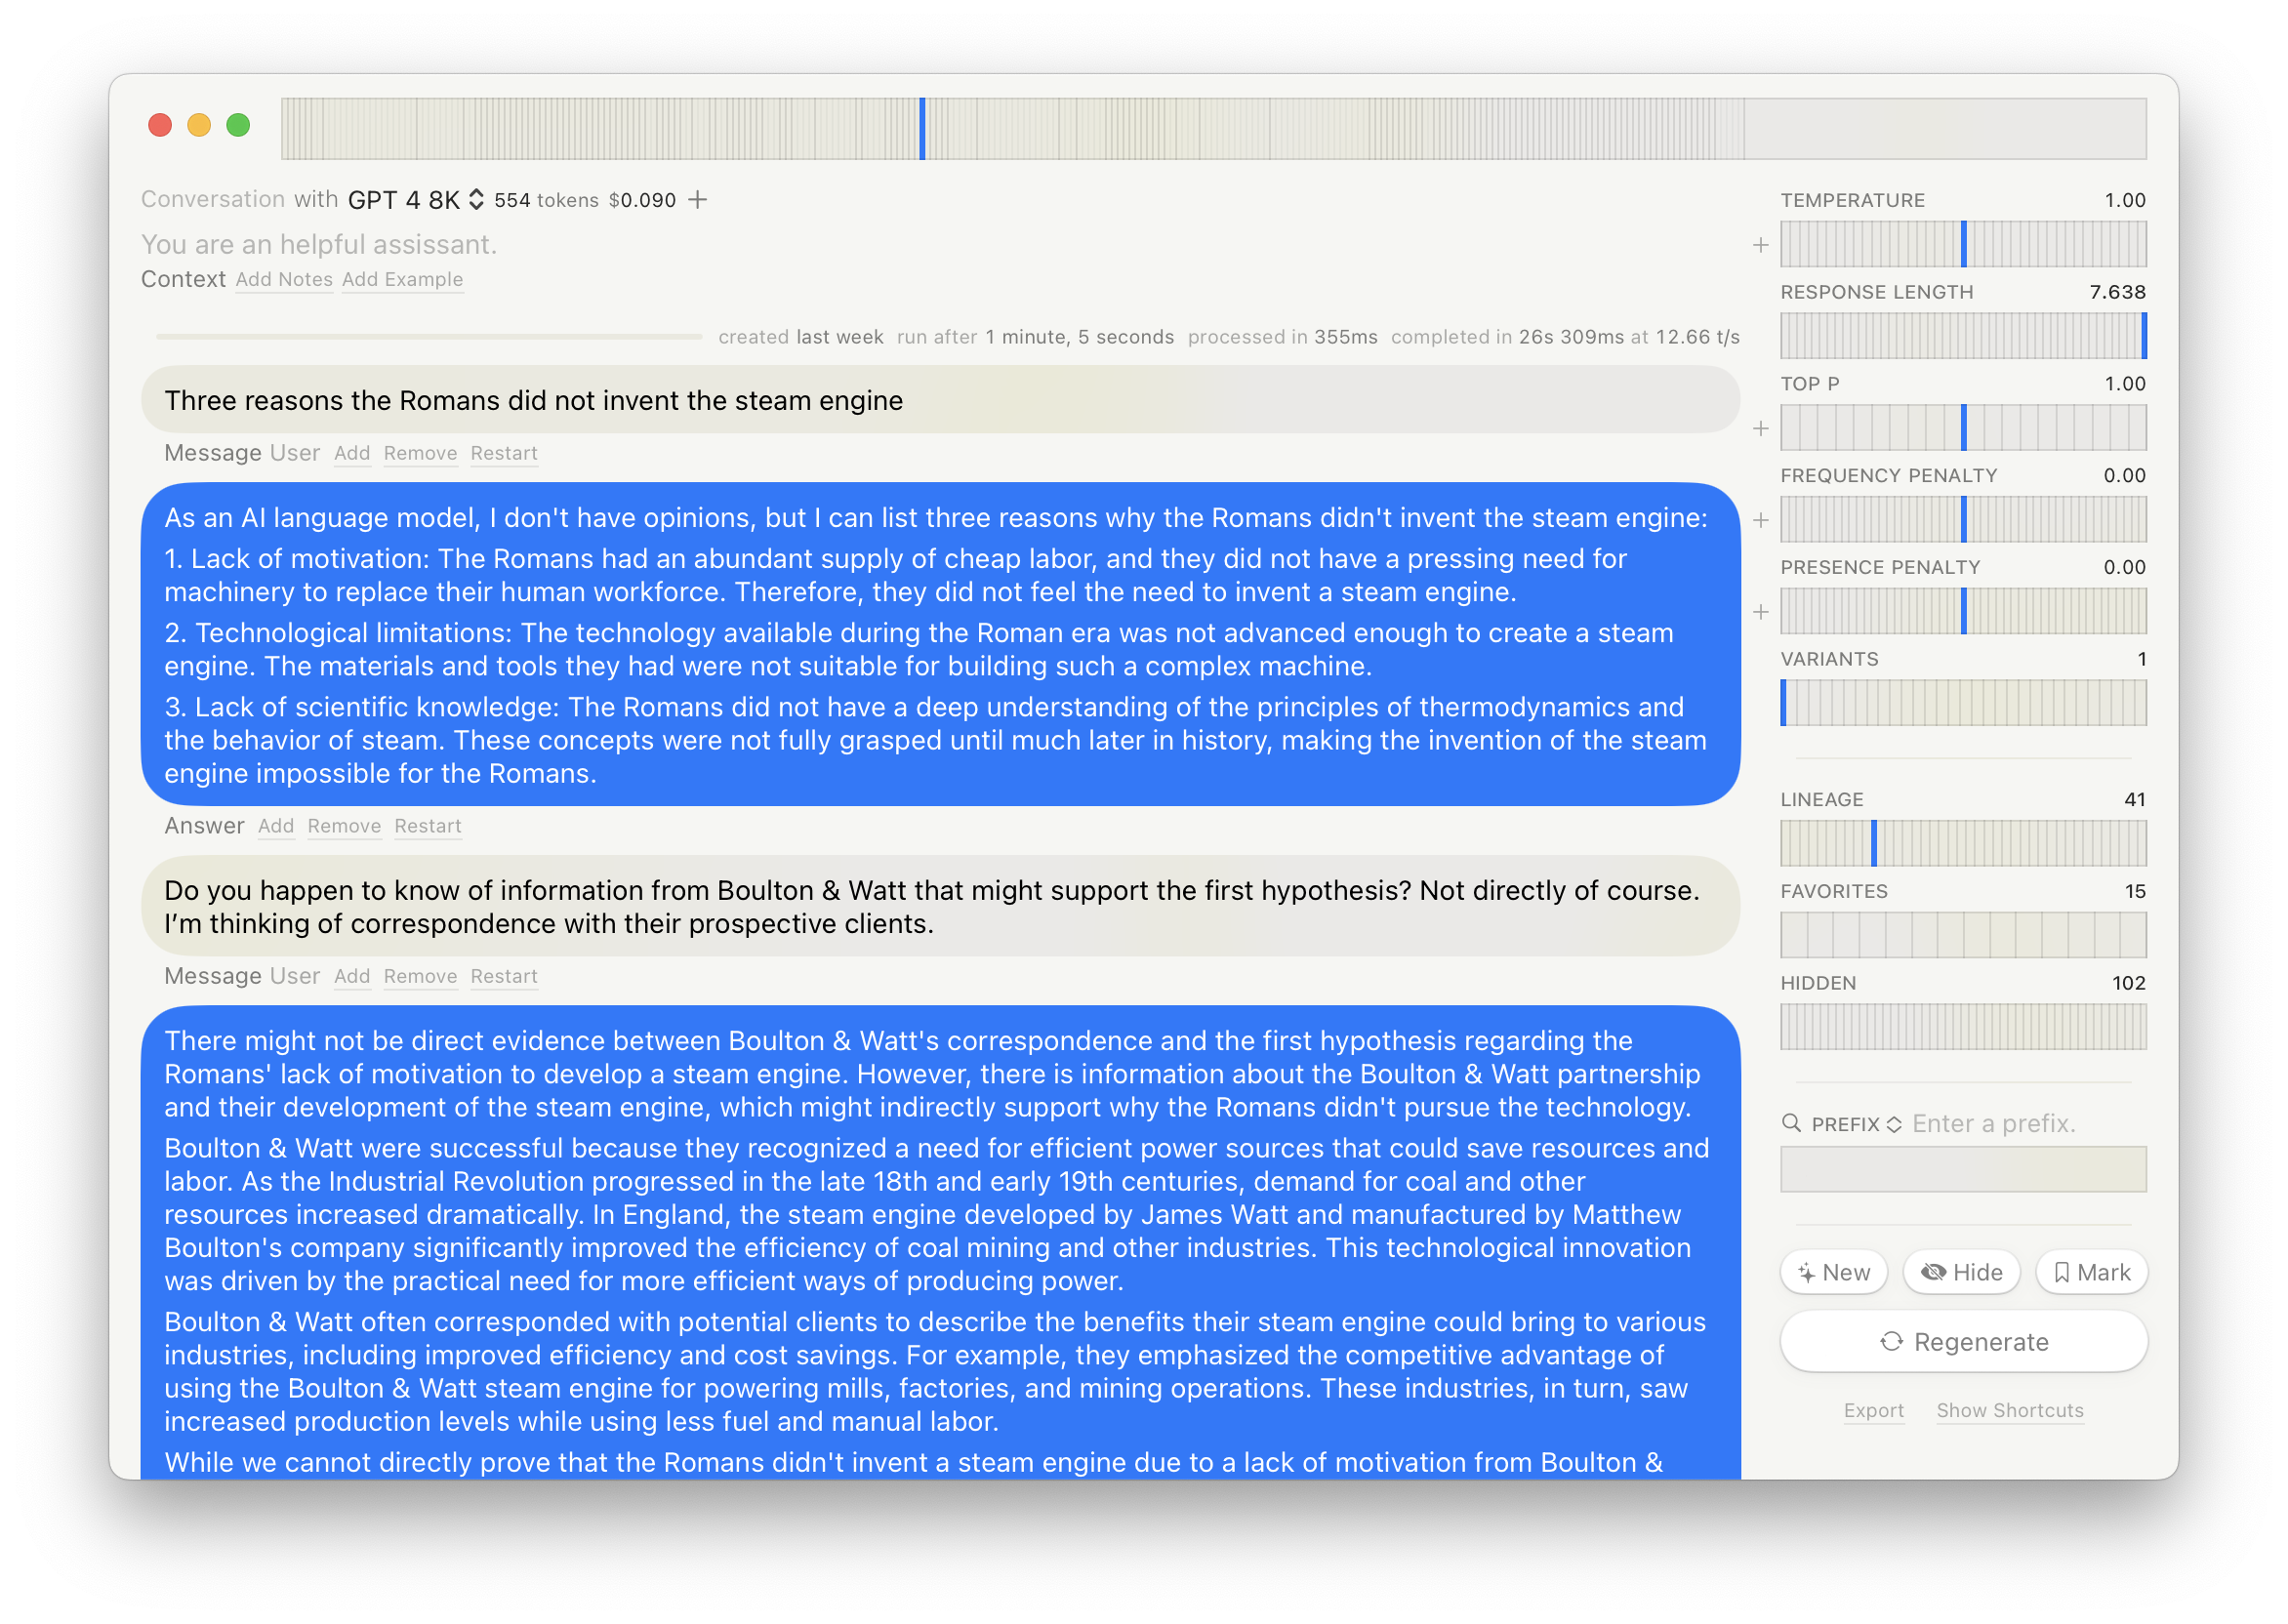Click Restart under the first Answer
Viewport: 2288px width, 1624px height.
point(428,827)
